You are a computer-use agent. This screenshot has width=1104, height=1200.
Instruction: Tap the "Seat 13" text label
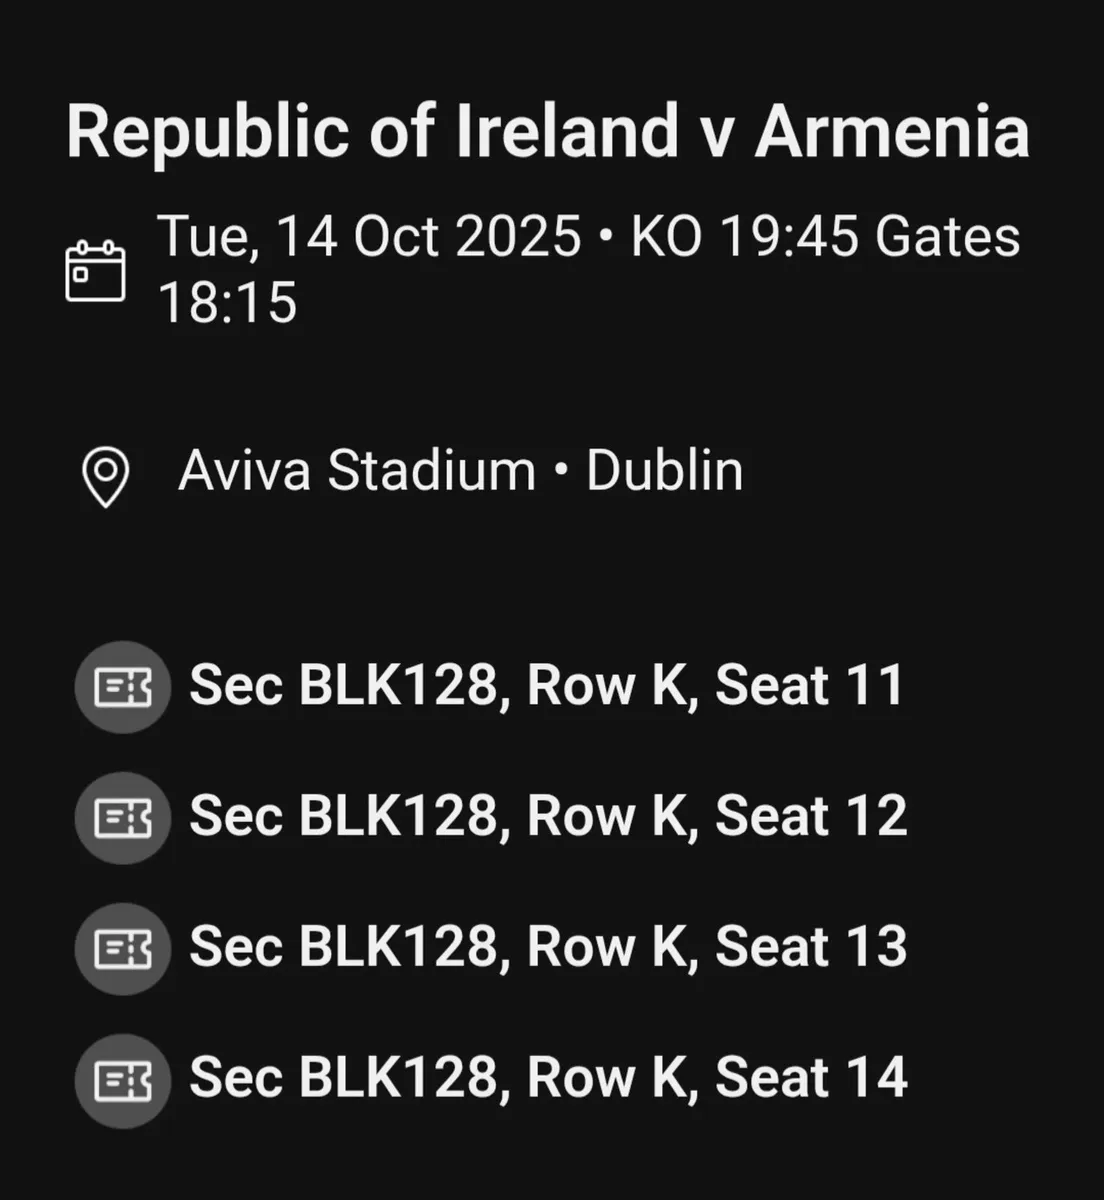coord(811,947)
